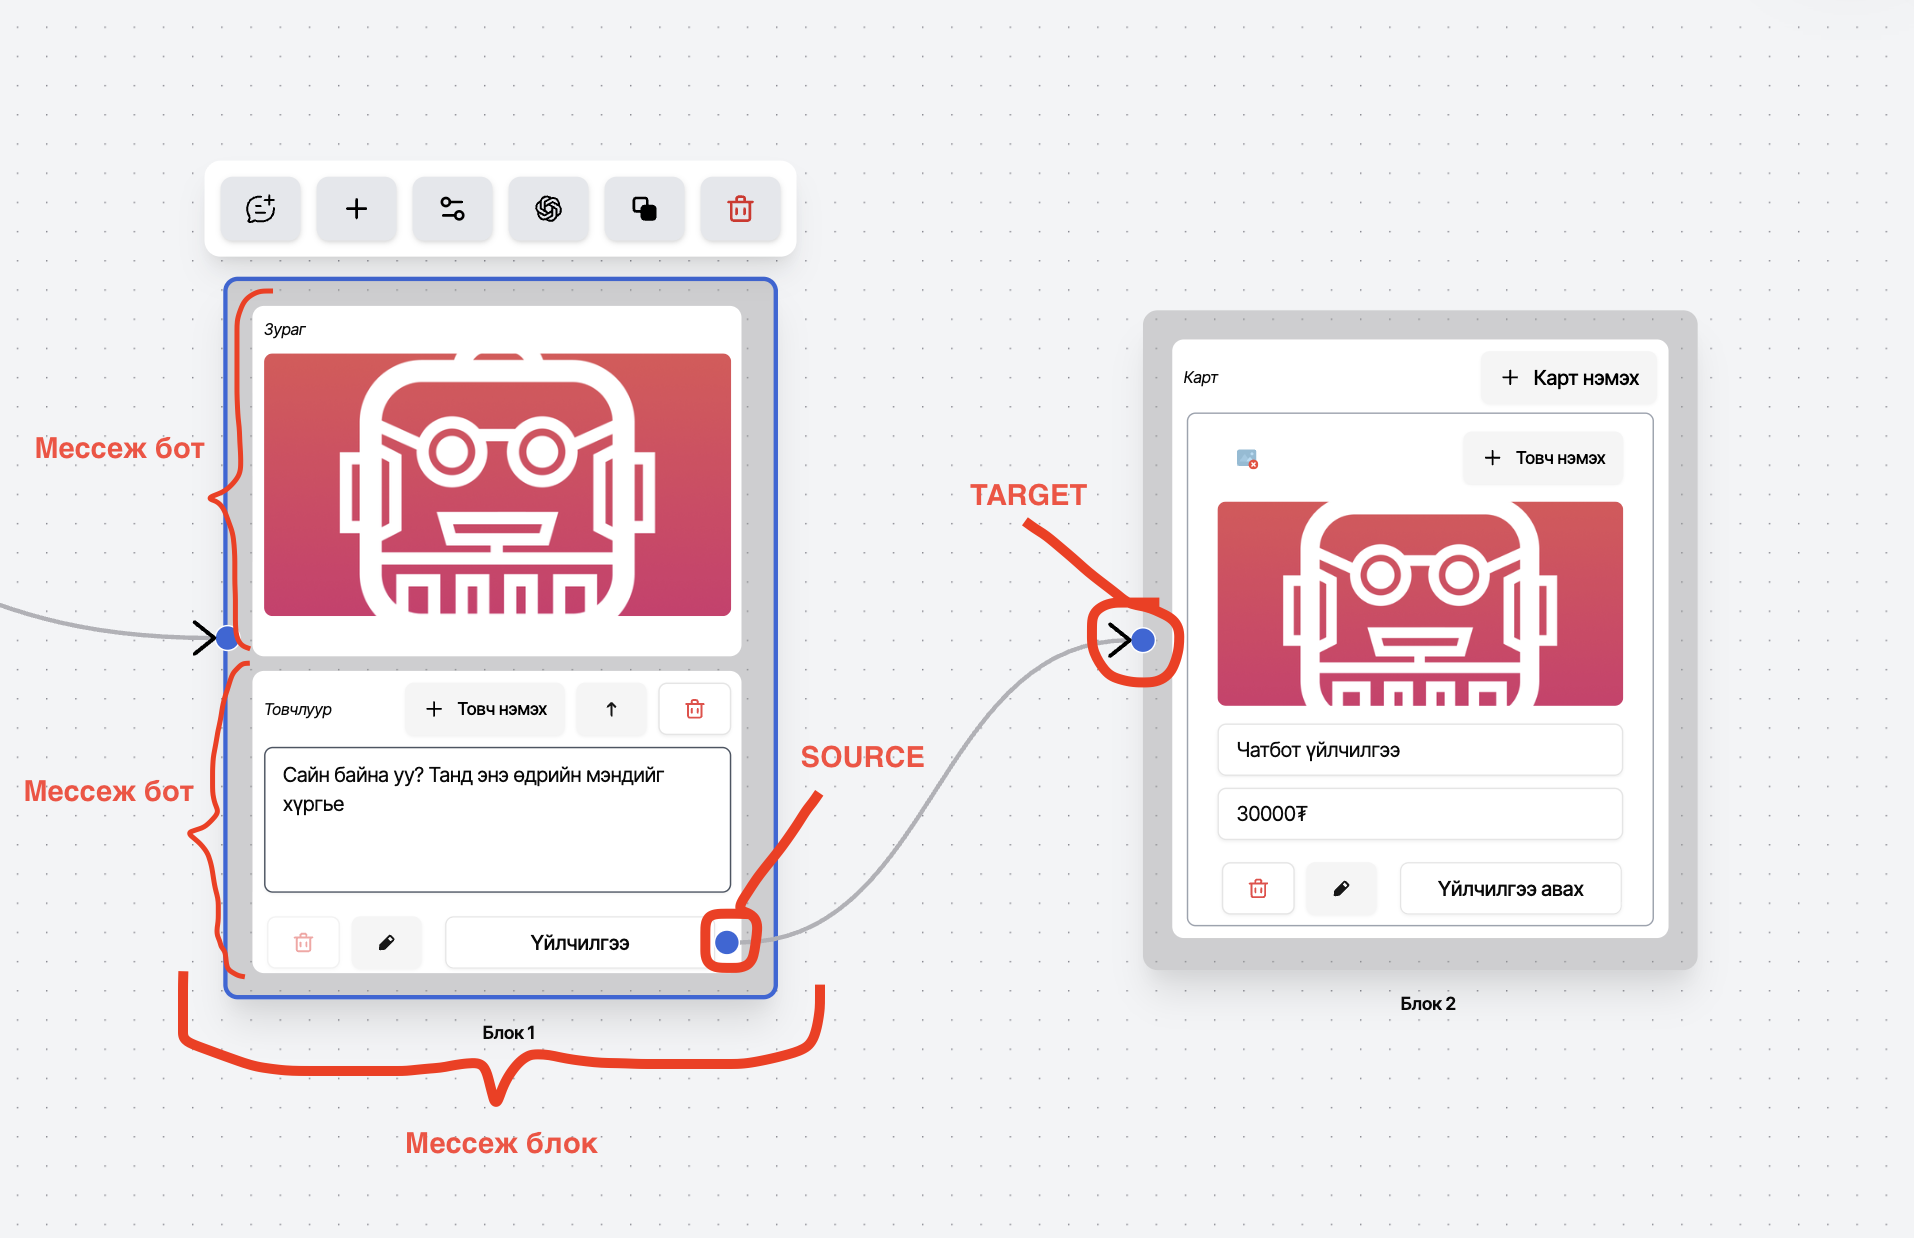The image size is (1914, 1238).
Task: Click Товч нэмэх inside the card
Action: (x=1543, y=458)
